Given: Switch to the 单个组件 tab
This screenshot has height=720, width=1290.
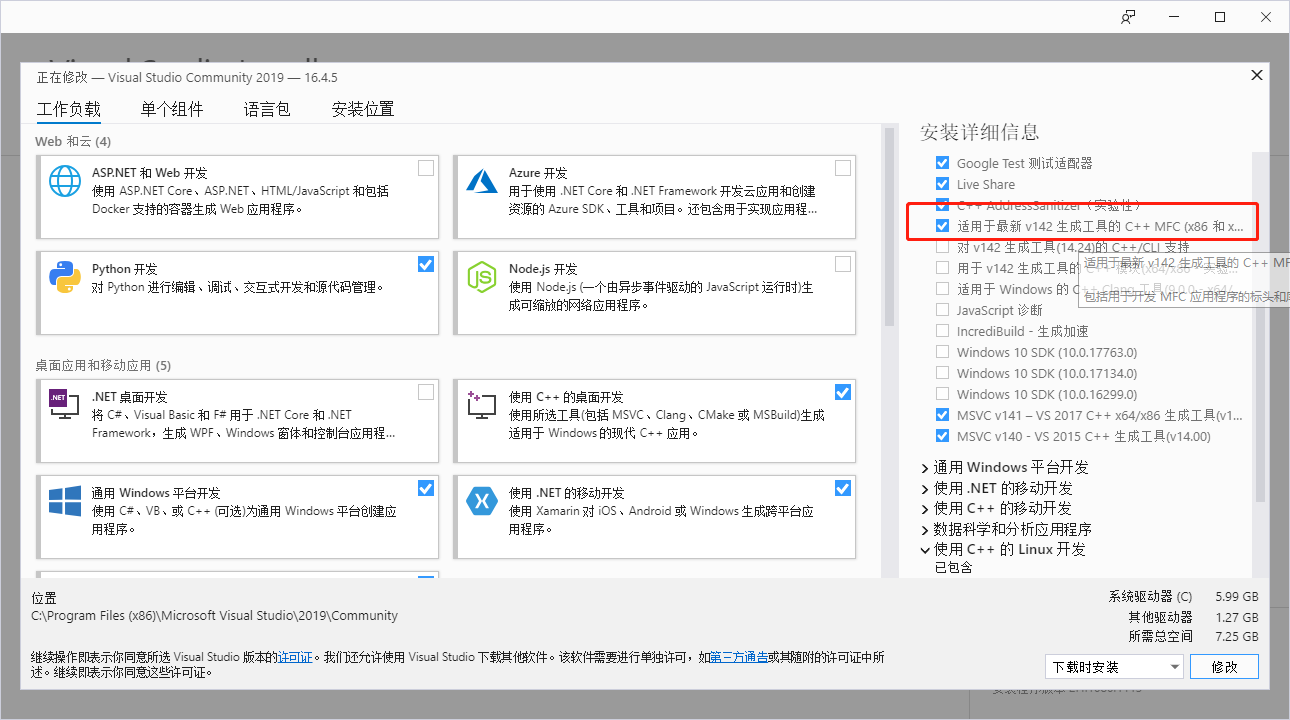Looking at the screenshot, I should (x=172, y=110).
